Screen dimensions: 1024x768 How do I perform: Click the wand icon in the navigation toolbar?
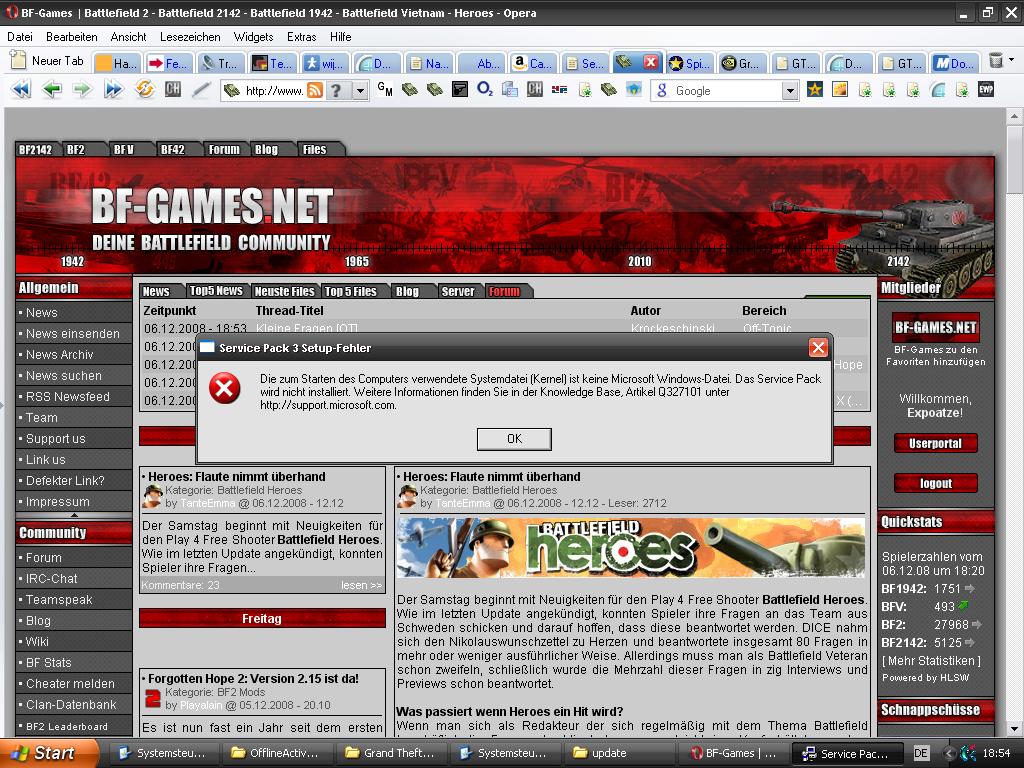click(x=202, y=89)
